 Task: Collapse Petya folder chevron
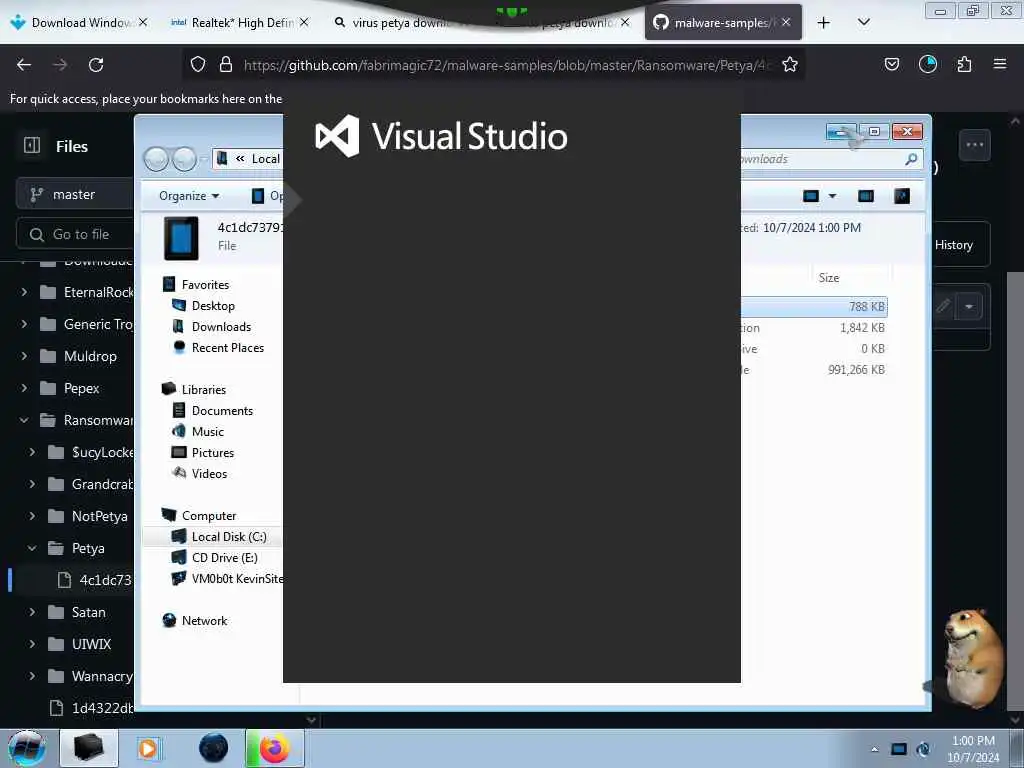coord(32,548)
